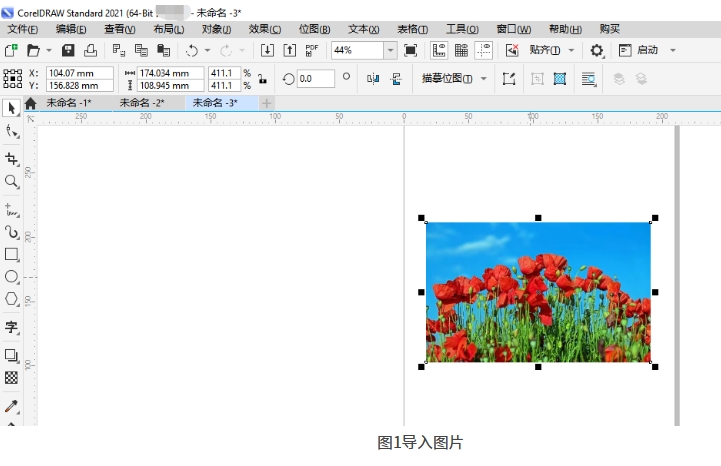Expand the 描摹位图 trace bitmap dropdown

(484, 78)
